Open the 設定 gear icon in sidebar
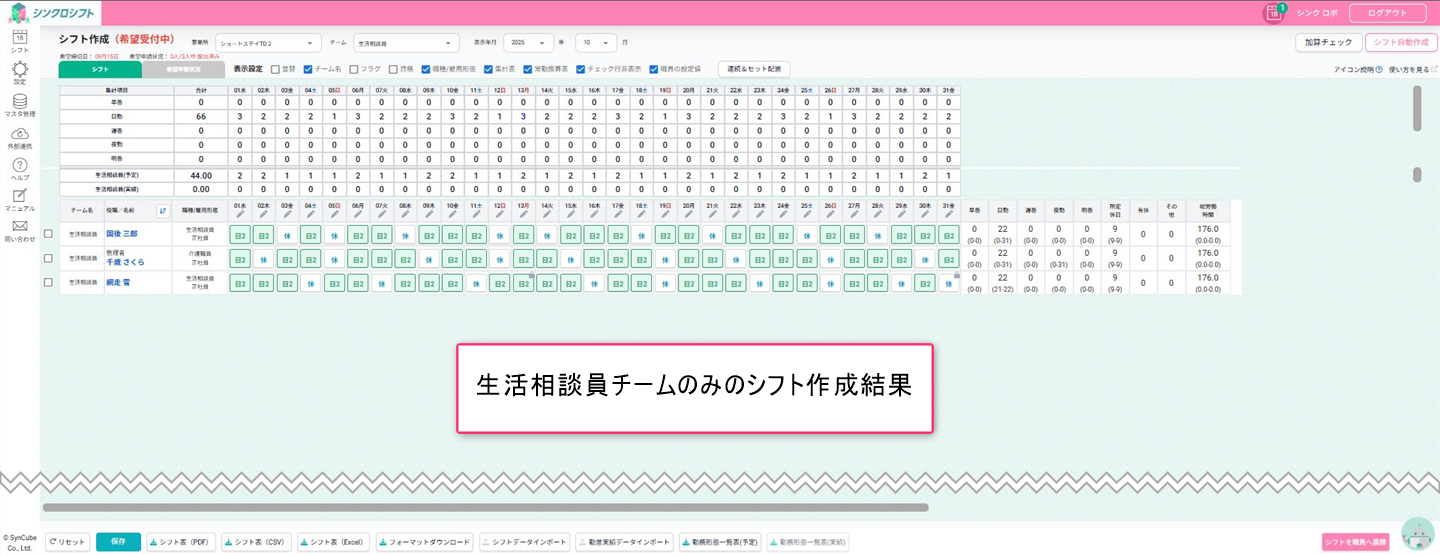 pos(19,70)
